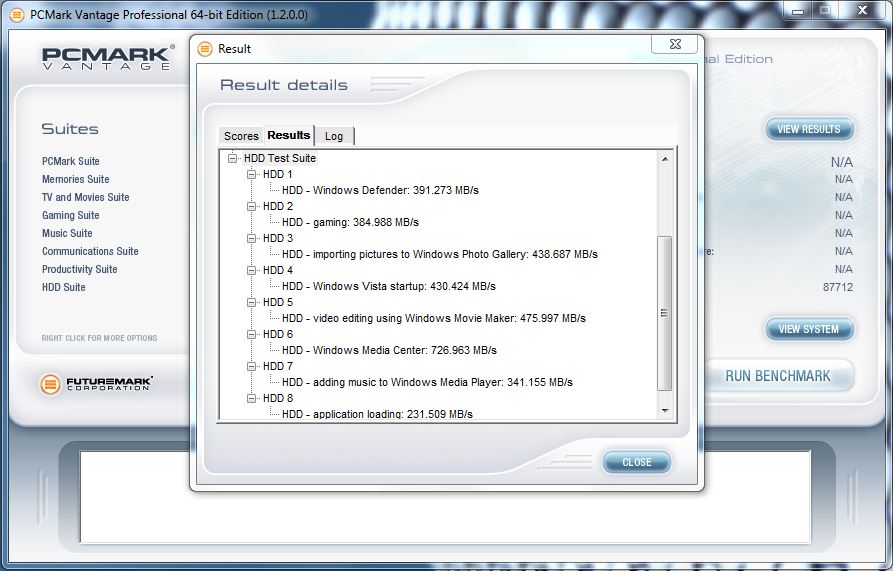The width and height of the screenshot is (893, 571).
Task: Switch to the Scores tab
Action: click(241, 136)
